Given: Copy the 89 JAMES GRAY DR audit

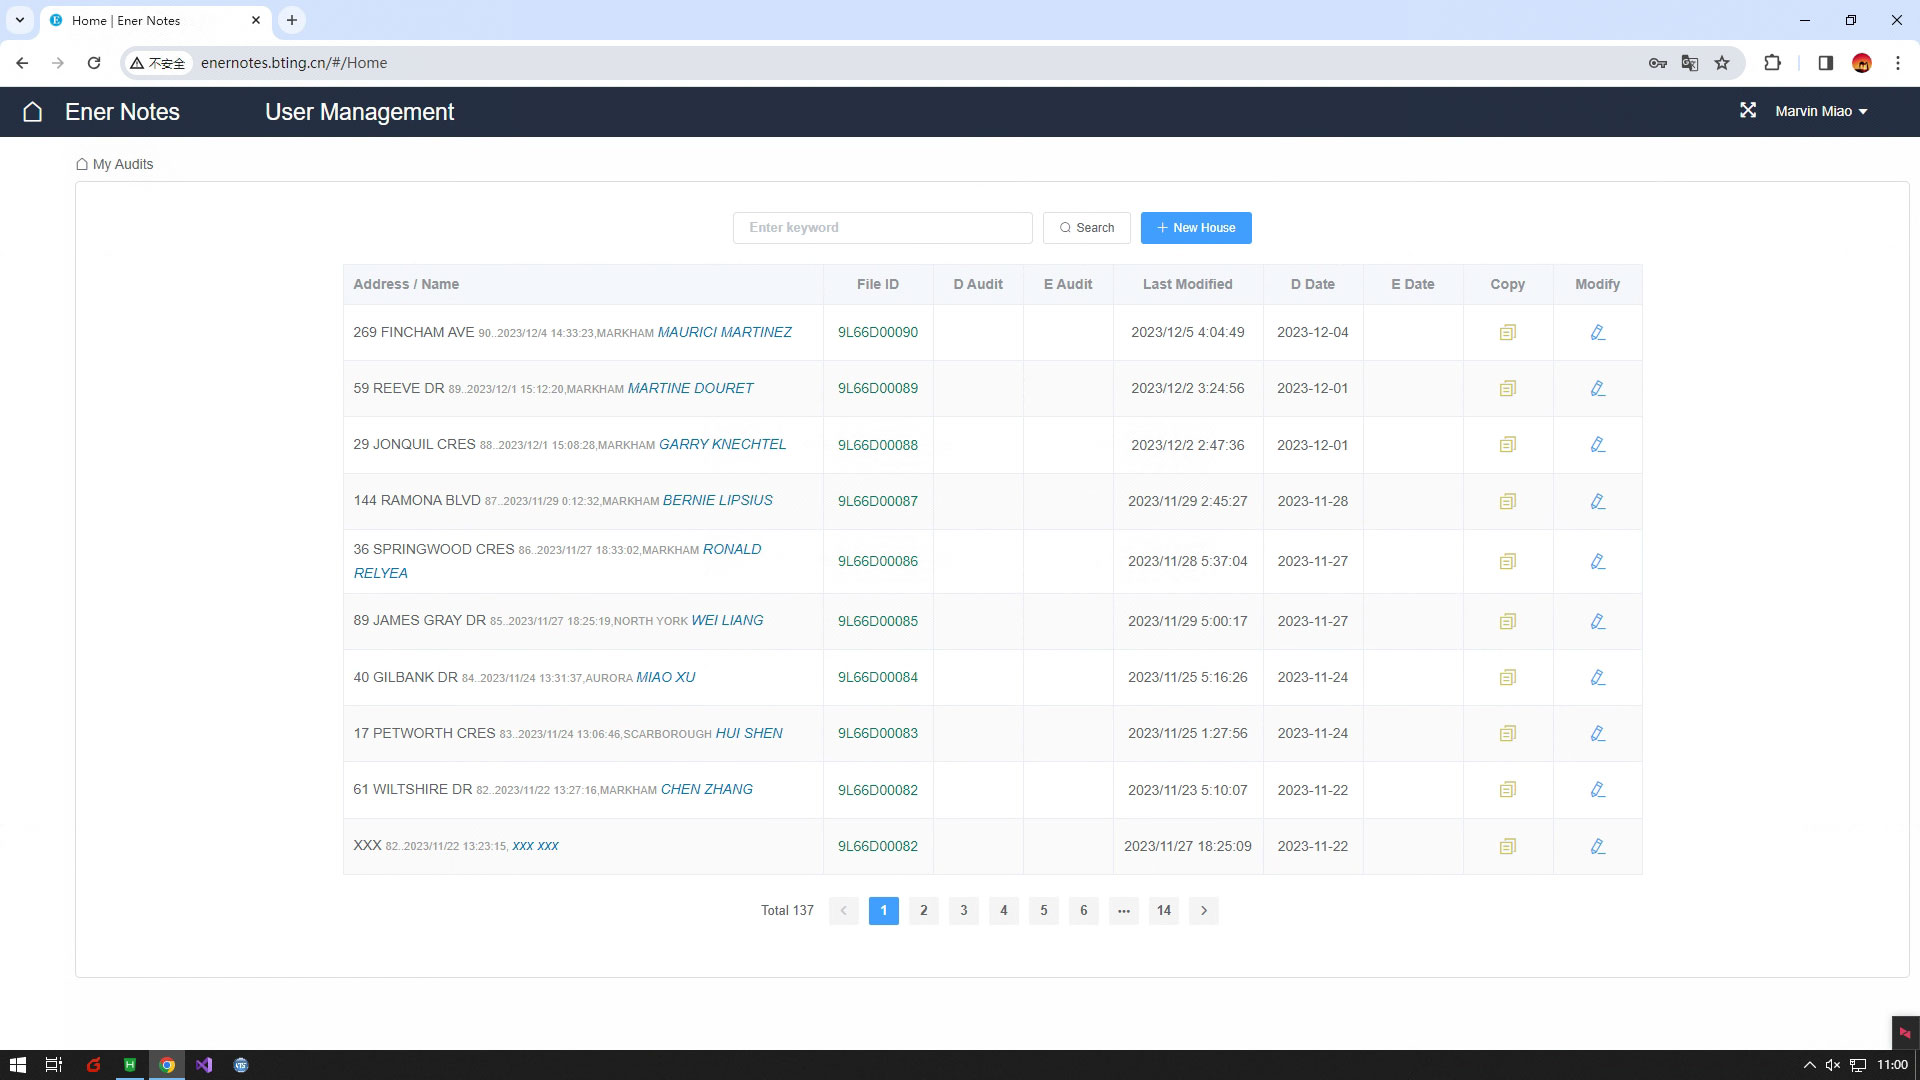Looking at the screenshot, I should tap(1508, 621).
